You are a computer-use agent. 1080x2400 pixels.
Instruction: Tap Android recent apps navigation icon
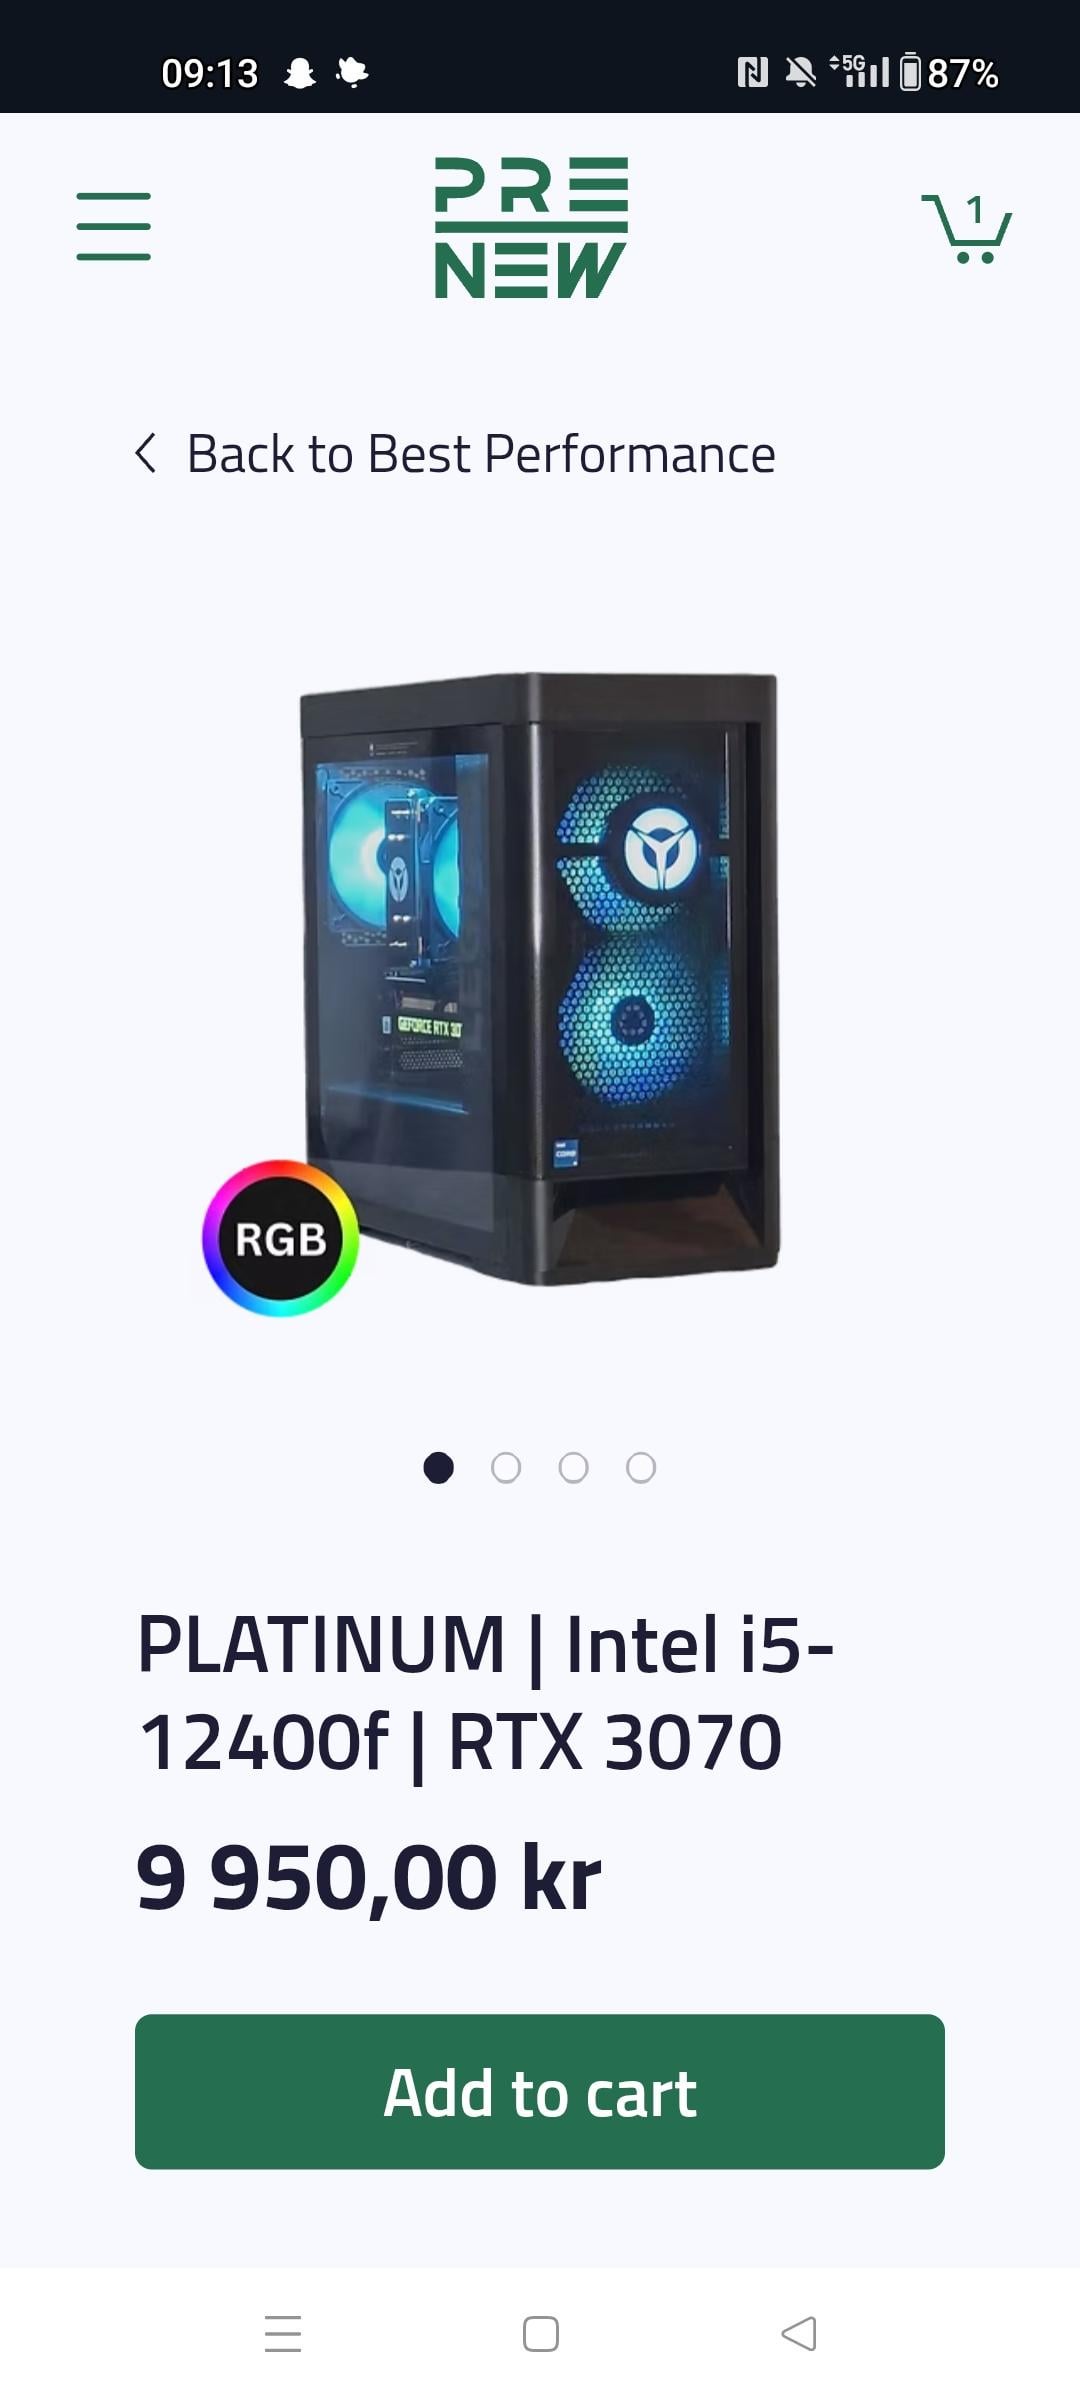[283, 2334]
